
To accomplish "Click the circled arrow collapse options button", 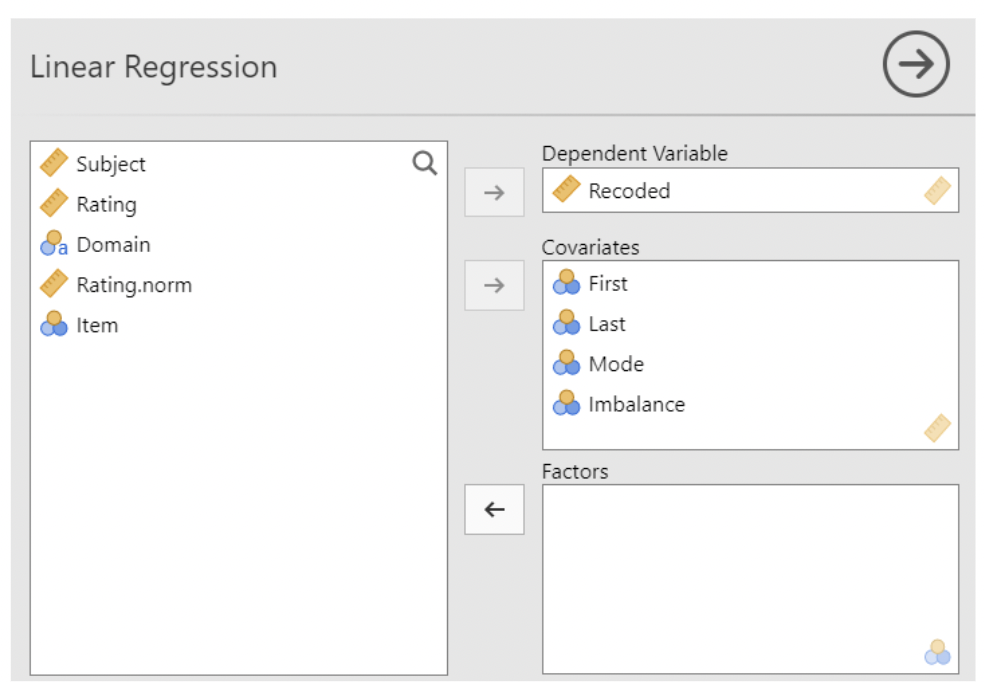I will pyautogui.click(x=915, y=64).
